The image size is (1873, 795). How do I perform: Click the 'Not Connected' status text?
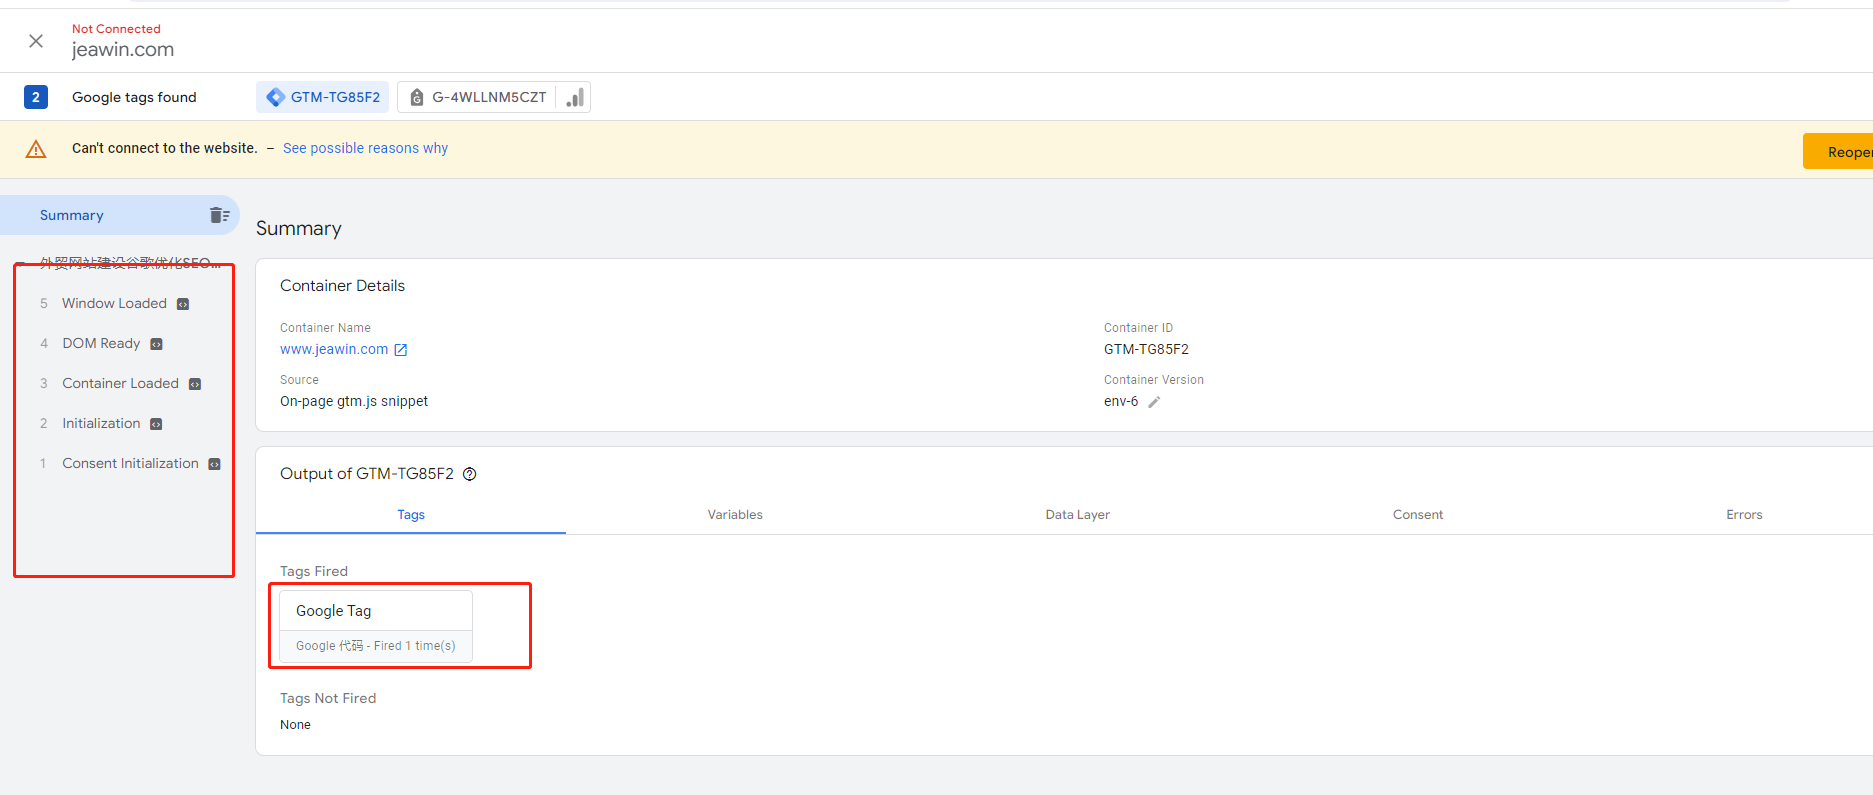click(x=116, y=29)
